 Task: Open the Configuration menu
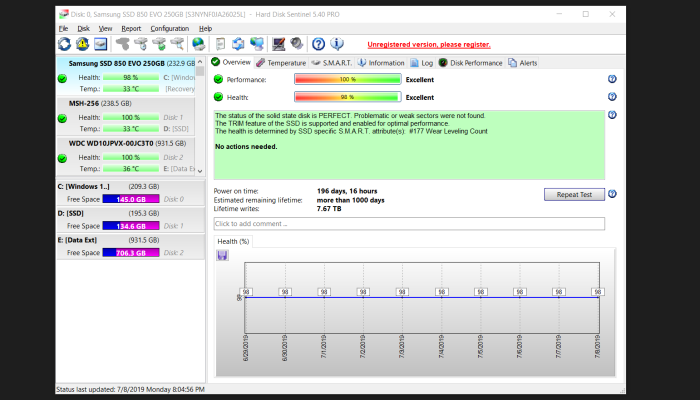pos(170,29)
